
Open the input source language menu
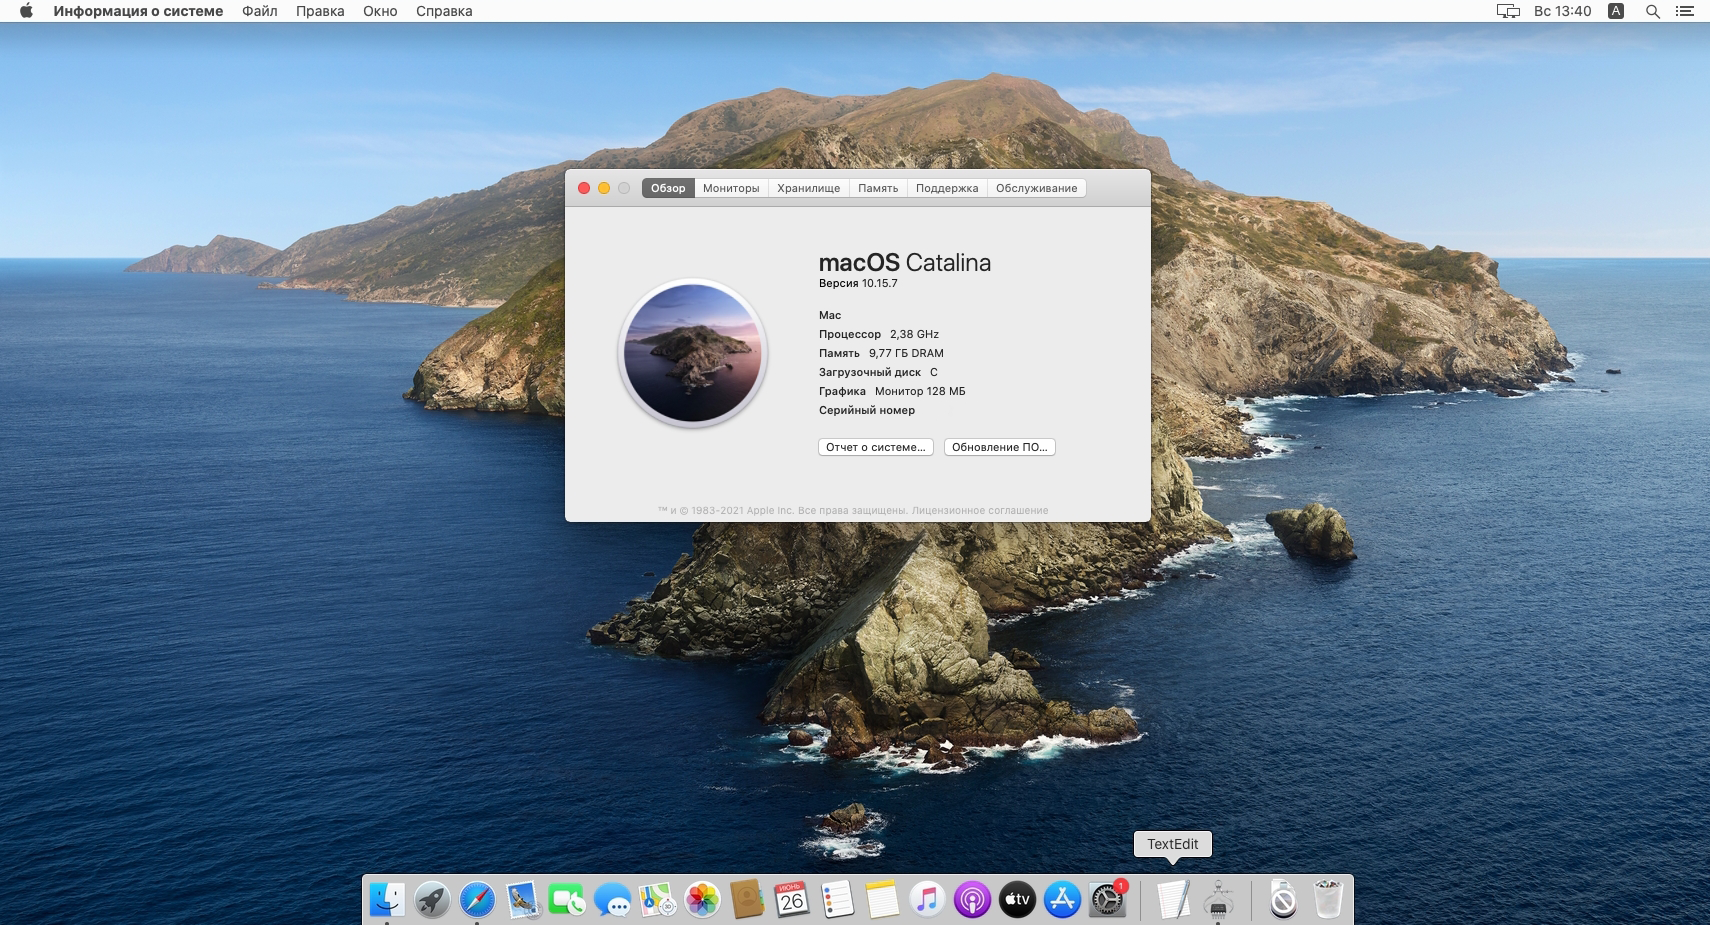point(1616,11)
